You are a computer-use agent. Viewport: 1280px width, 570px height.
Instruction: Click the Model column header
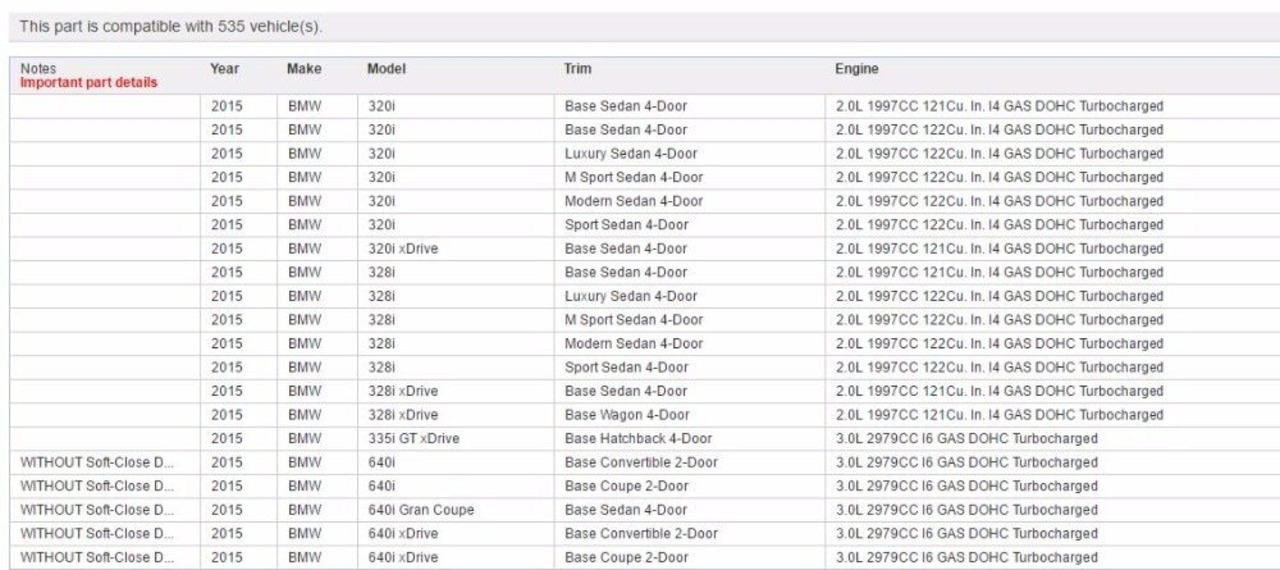pos(386,69)
